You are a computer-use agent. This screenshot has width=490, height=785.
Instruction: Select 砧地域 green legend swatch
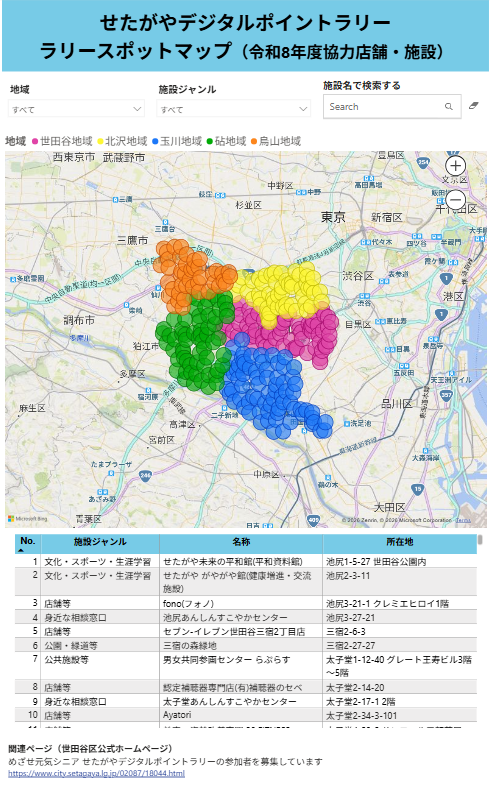click(x=210, y=142)
